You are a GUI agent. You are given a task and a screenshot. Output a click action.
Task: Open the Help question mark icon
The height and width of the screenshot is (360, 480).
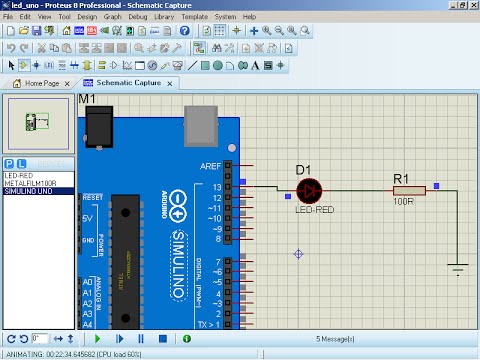tap(185, 31)
